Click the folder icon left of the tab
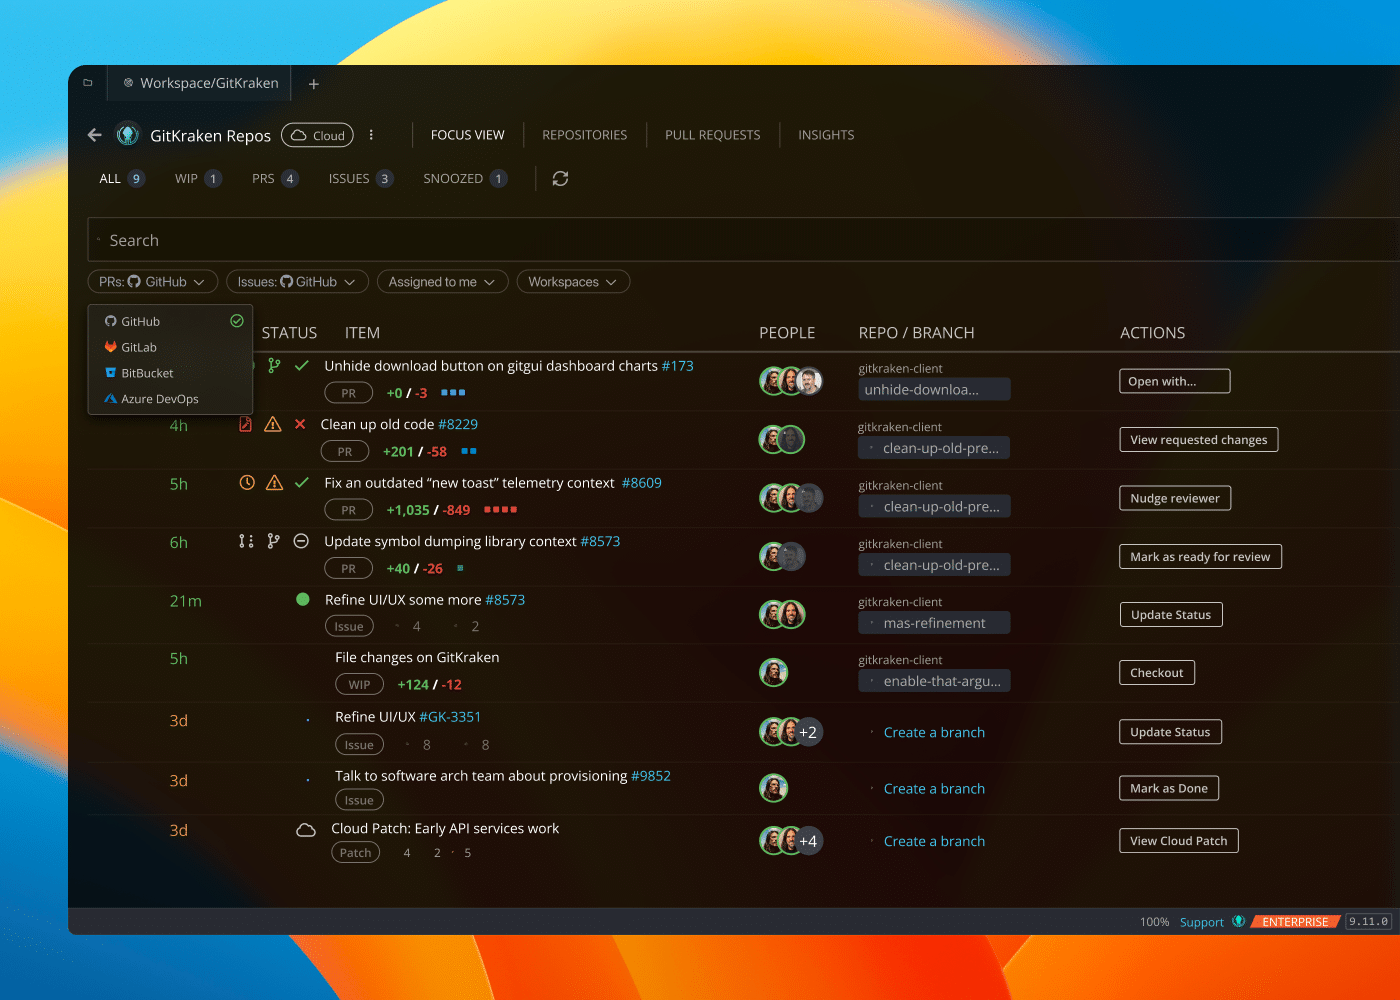The height and width of the screenshot is (1000, 1400). [x=88, y=83]
